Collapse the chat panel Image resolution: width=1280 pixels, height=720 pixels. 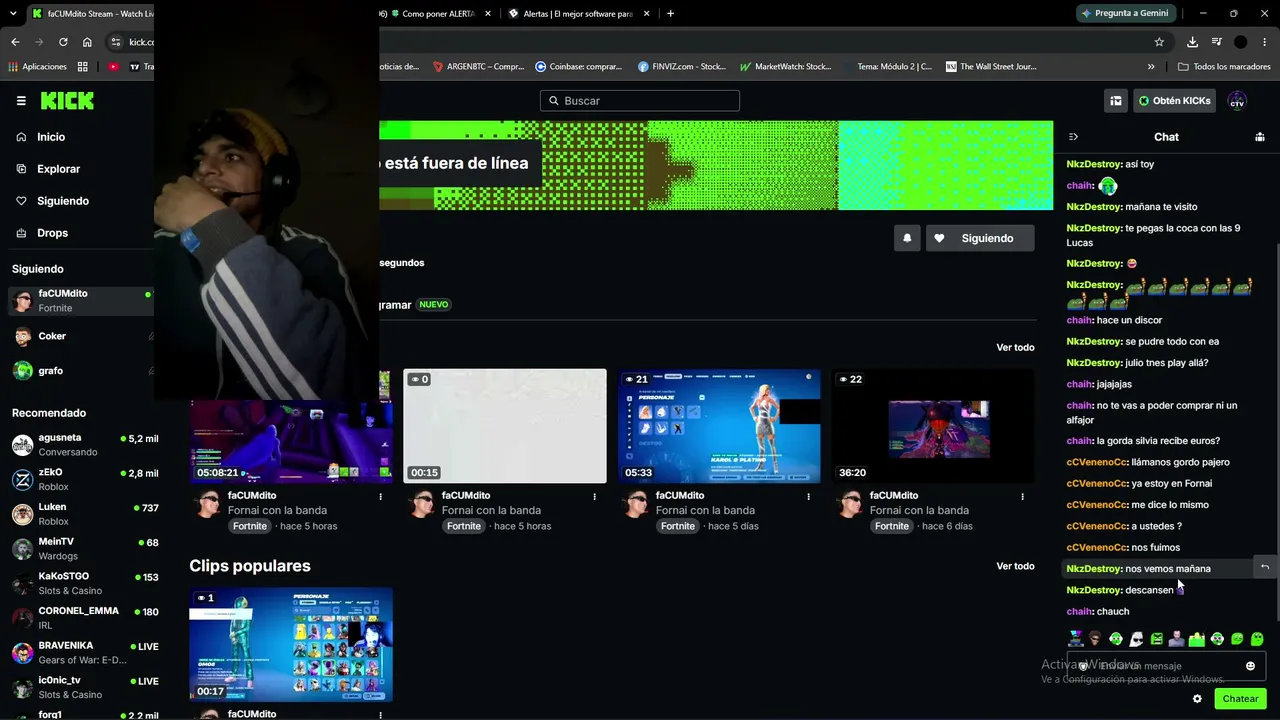click(1073, 137)
